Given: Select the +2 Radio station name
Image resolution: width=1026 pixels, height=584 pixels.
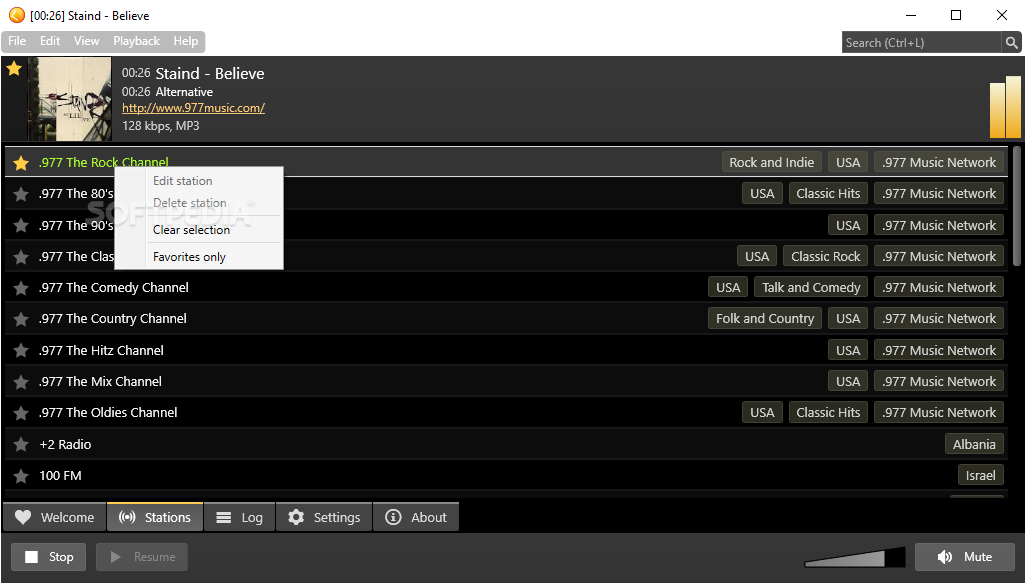Looking at the screenshot, I should (65, 445).
